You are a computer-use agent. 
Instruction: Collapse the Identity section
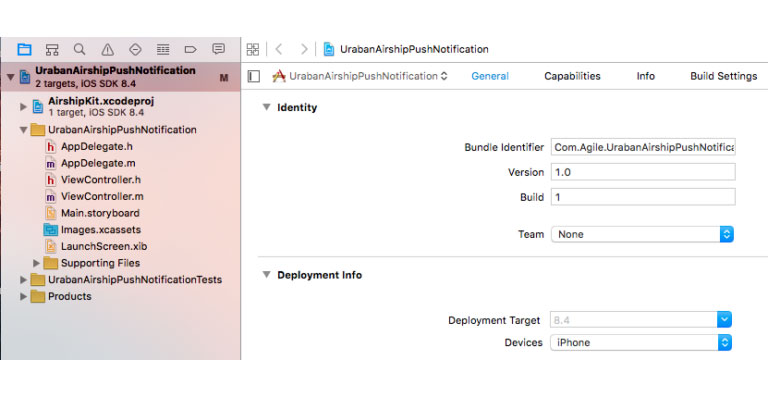[x=266, y=107]
